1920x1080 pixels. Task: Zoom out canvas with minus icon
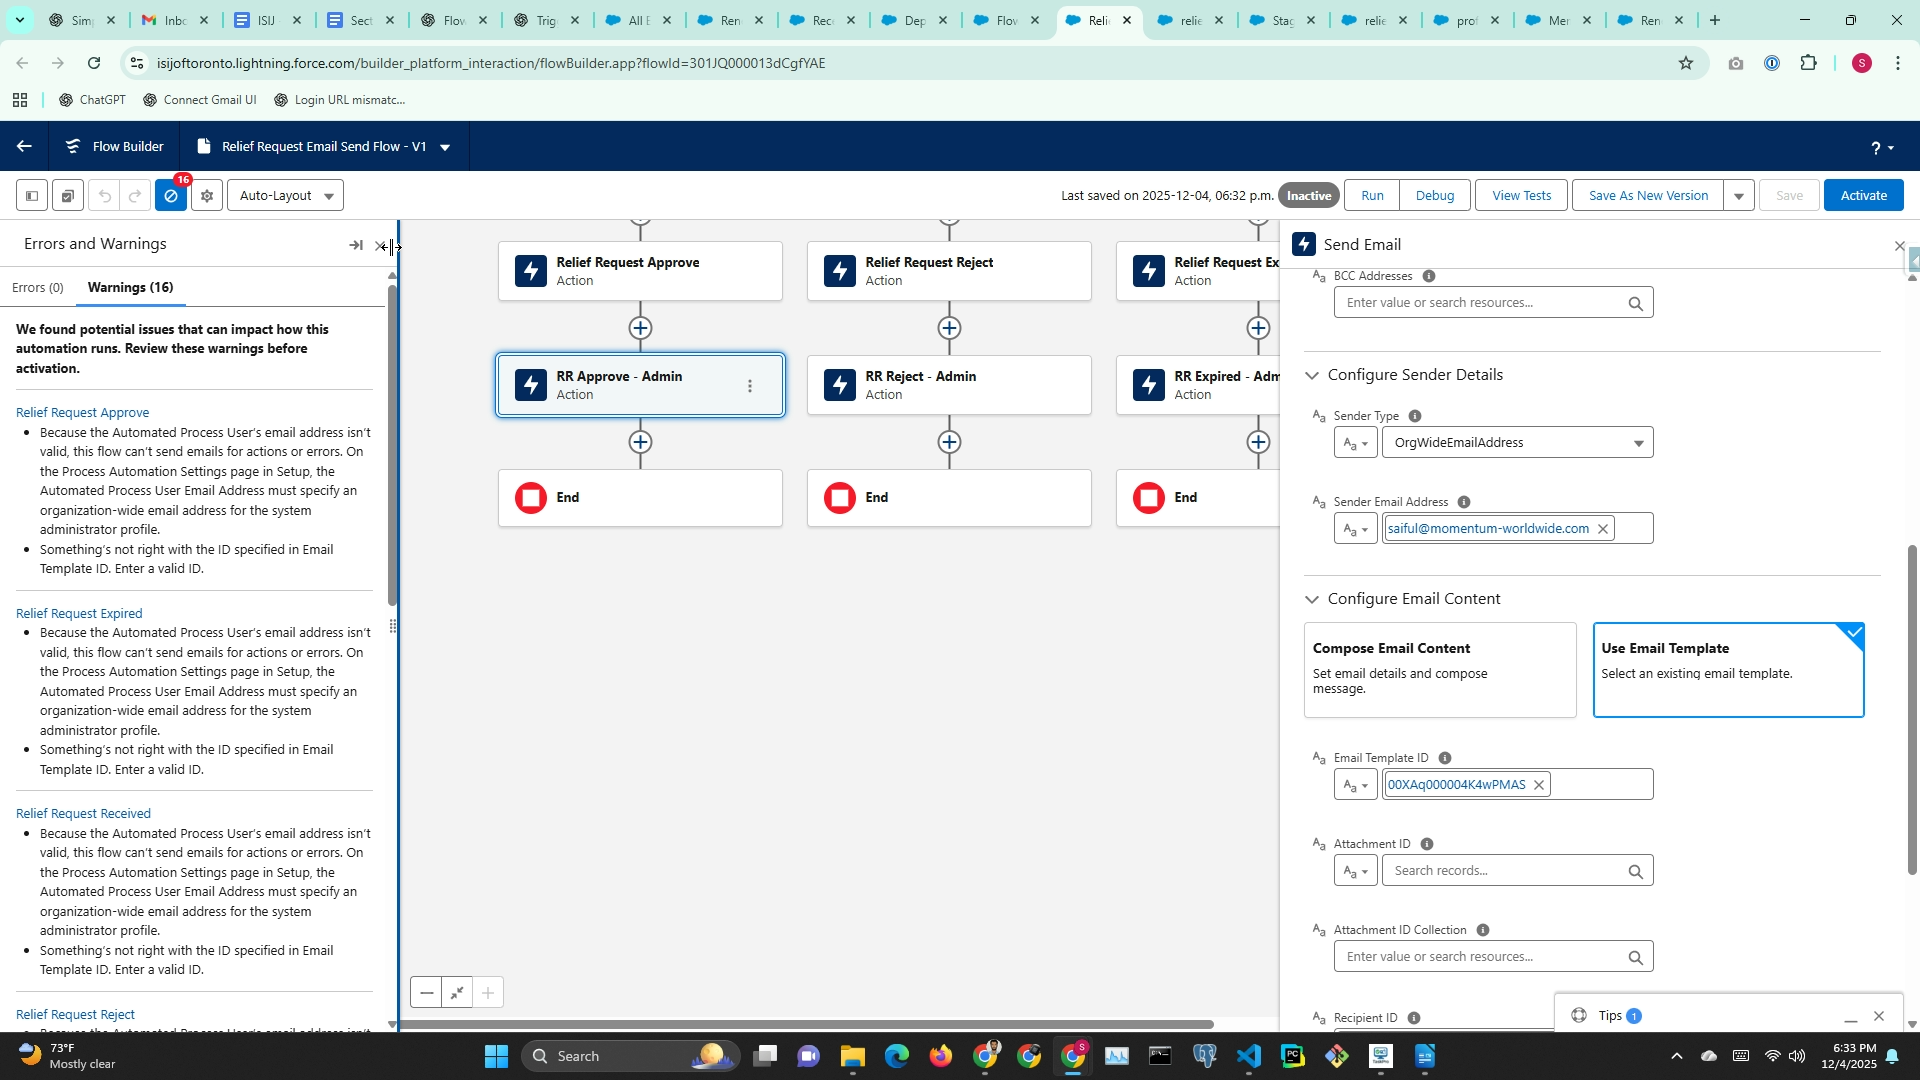[x=427, y=993]
